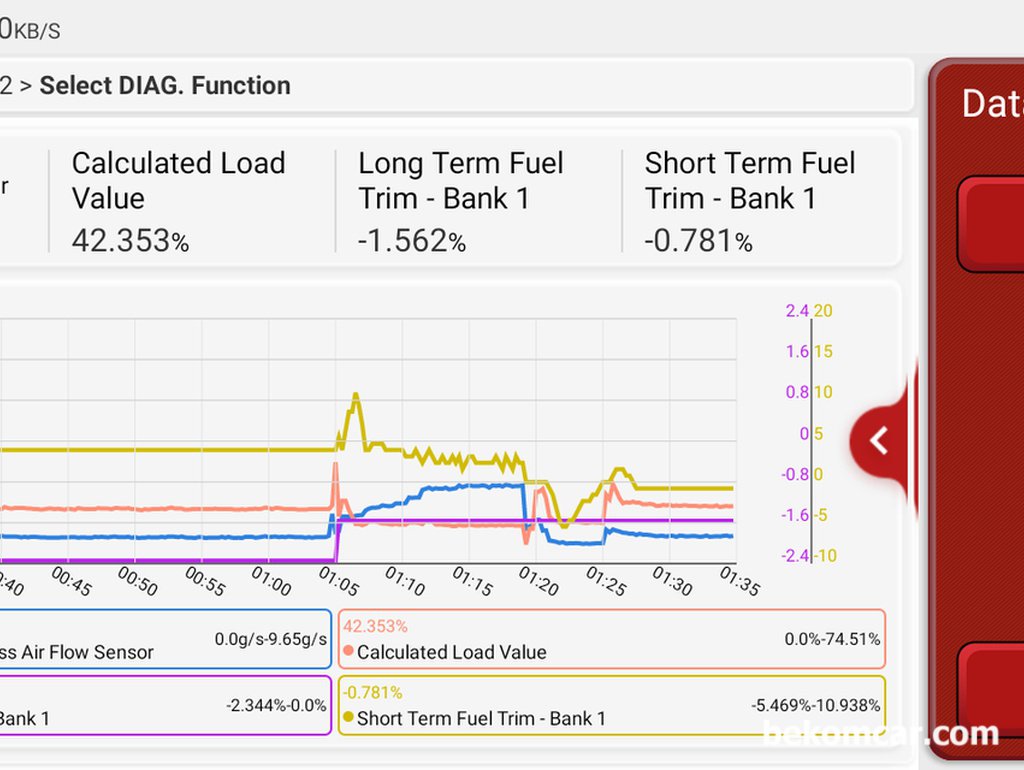This screenshot has height=770, width=1024.
Task: Toggle the purple Bank 1 legend entry
Action: click(165, 705)
